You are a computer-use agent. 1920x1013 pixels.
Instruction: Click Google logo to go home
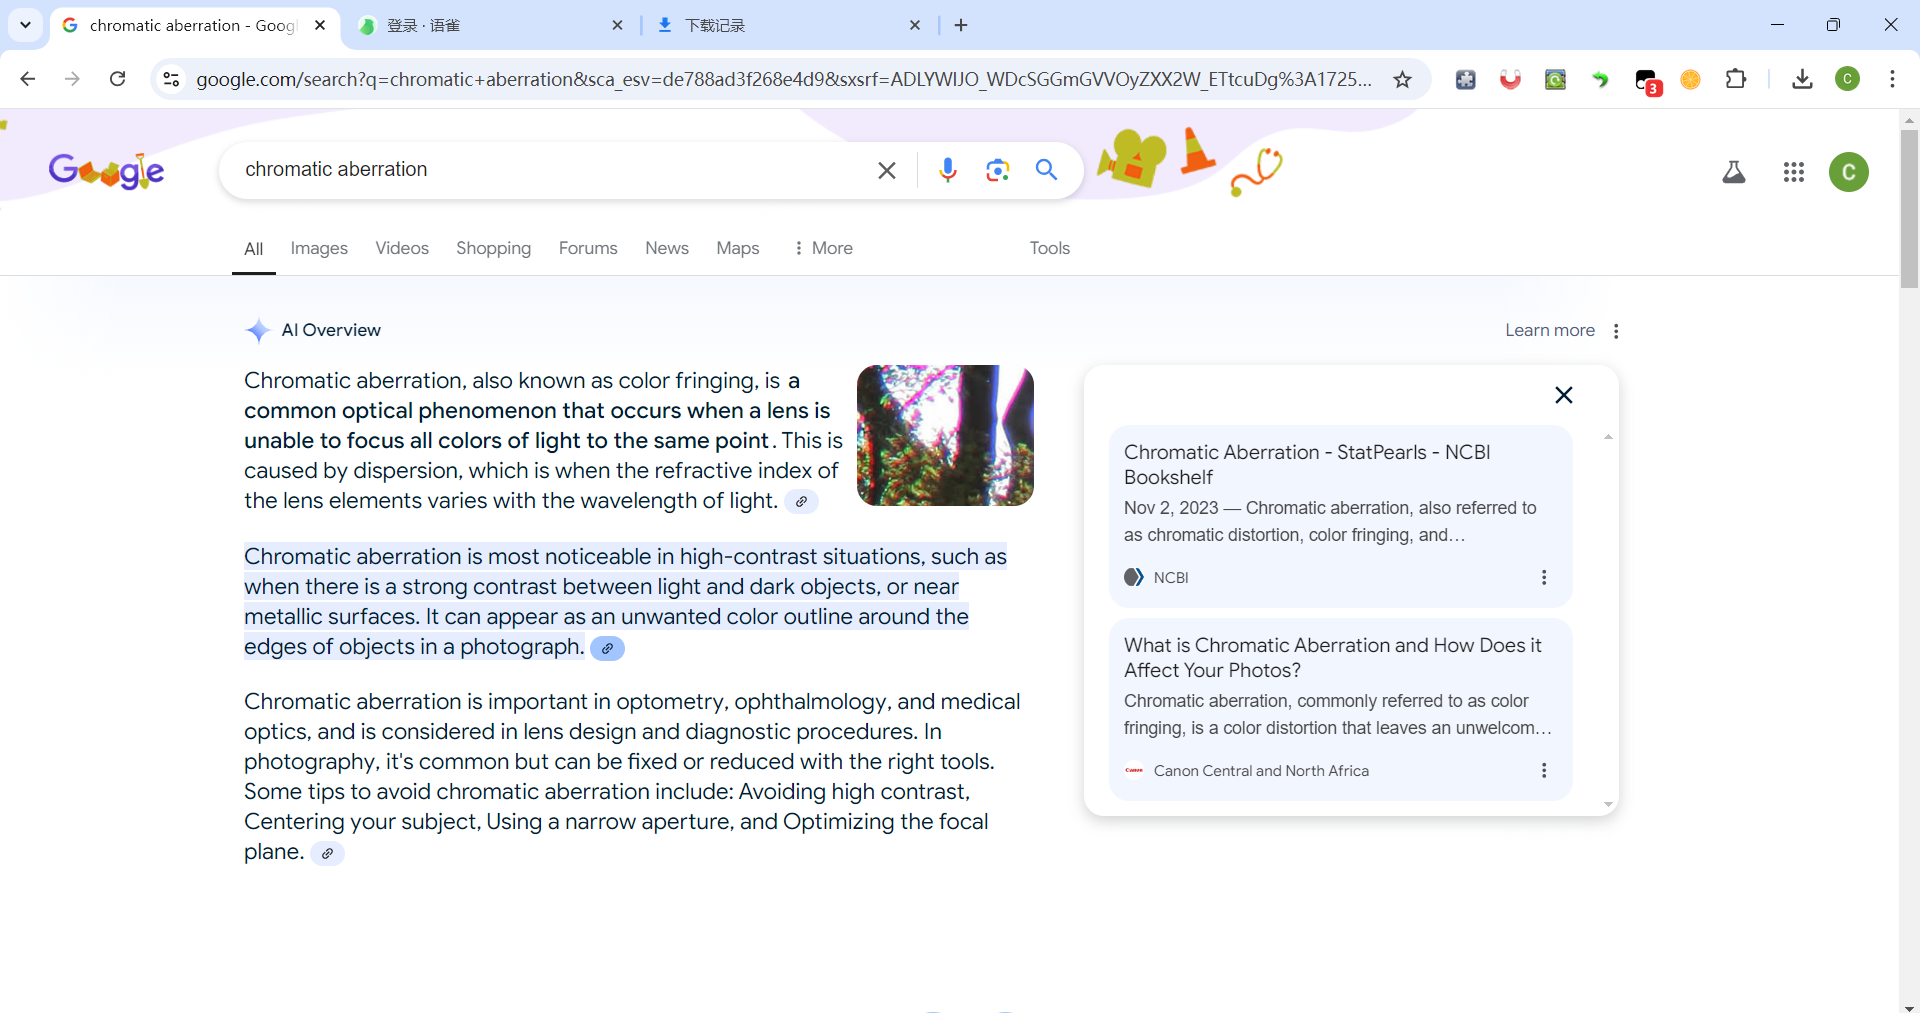pyautogui.click(x=107, y=171)
